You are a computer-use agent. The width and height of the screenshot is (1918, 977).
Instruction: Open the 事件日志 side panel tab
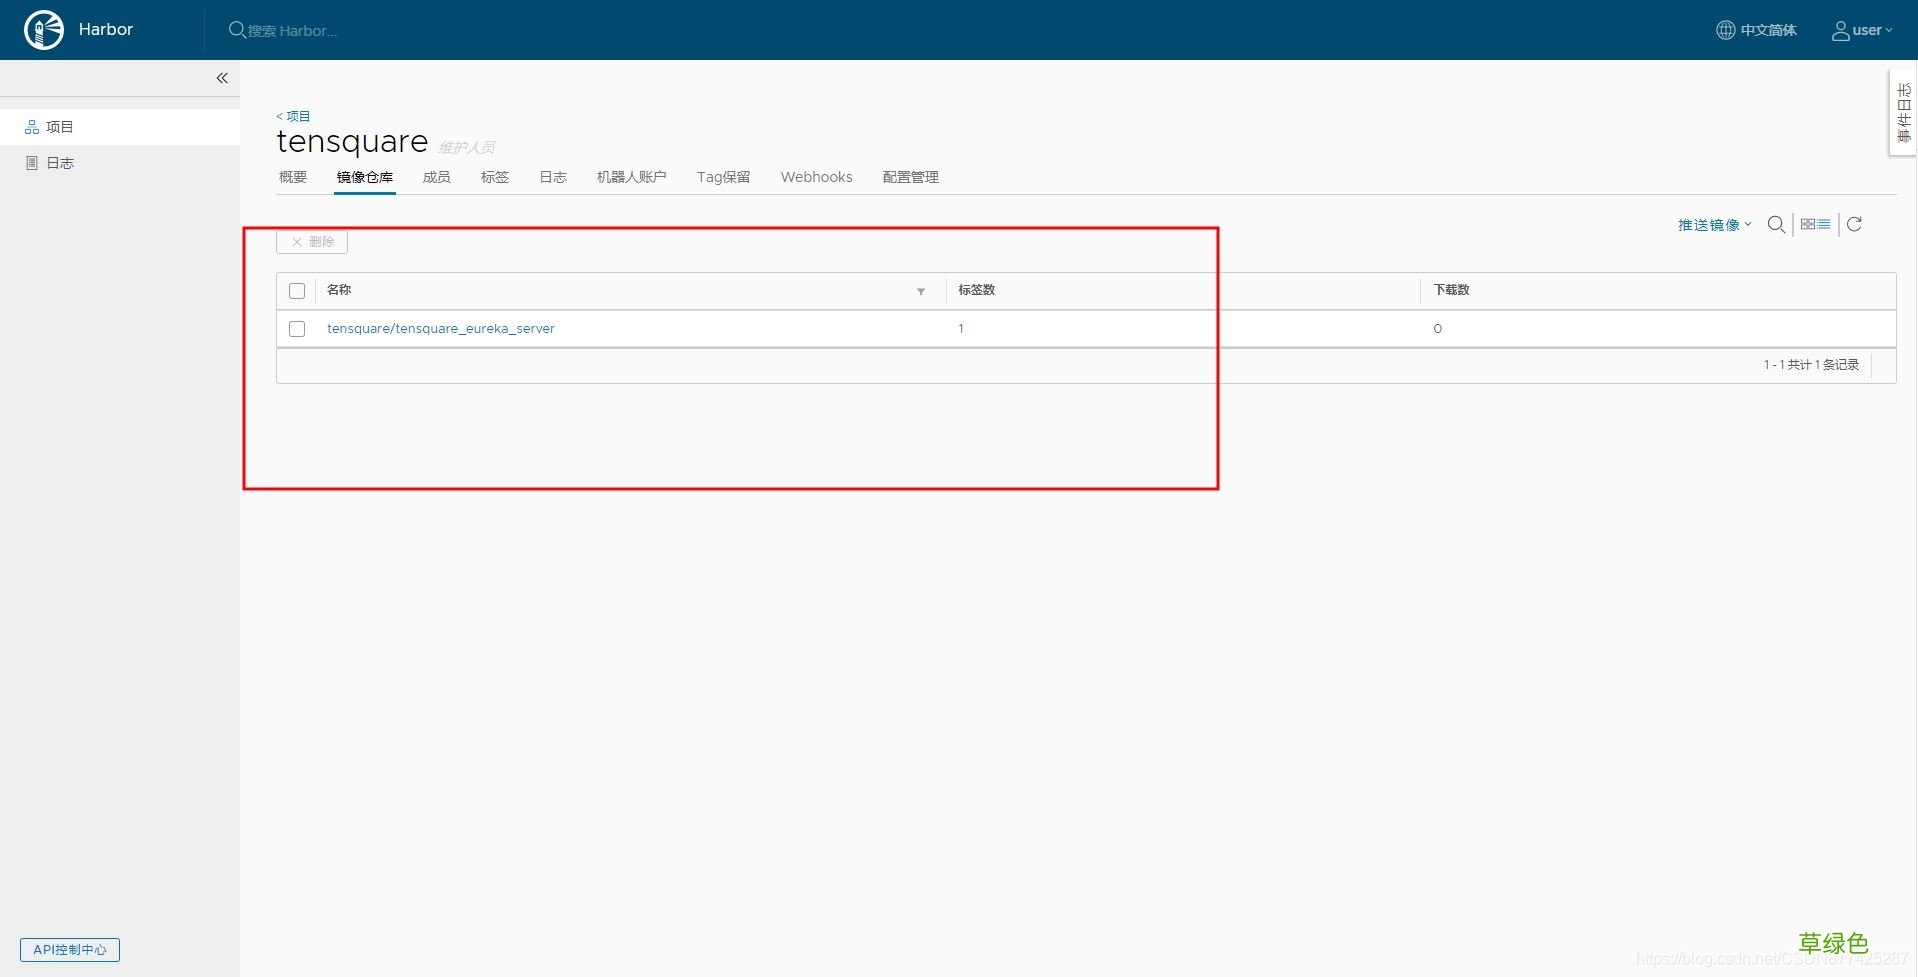1903,112
